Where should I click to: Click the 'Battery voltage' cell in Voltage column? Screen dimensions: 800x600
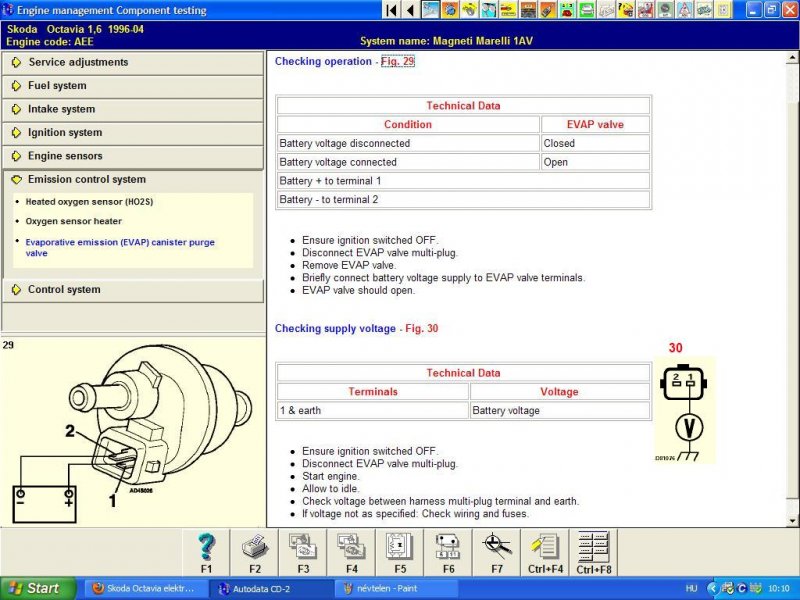tap(560, 411)
